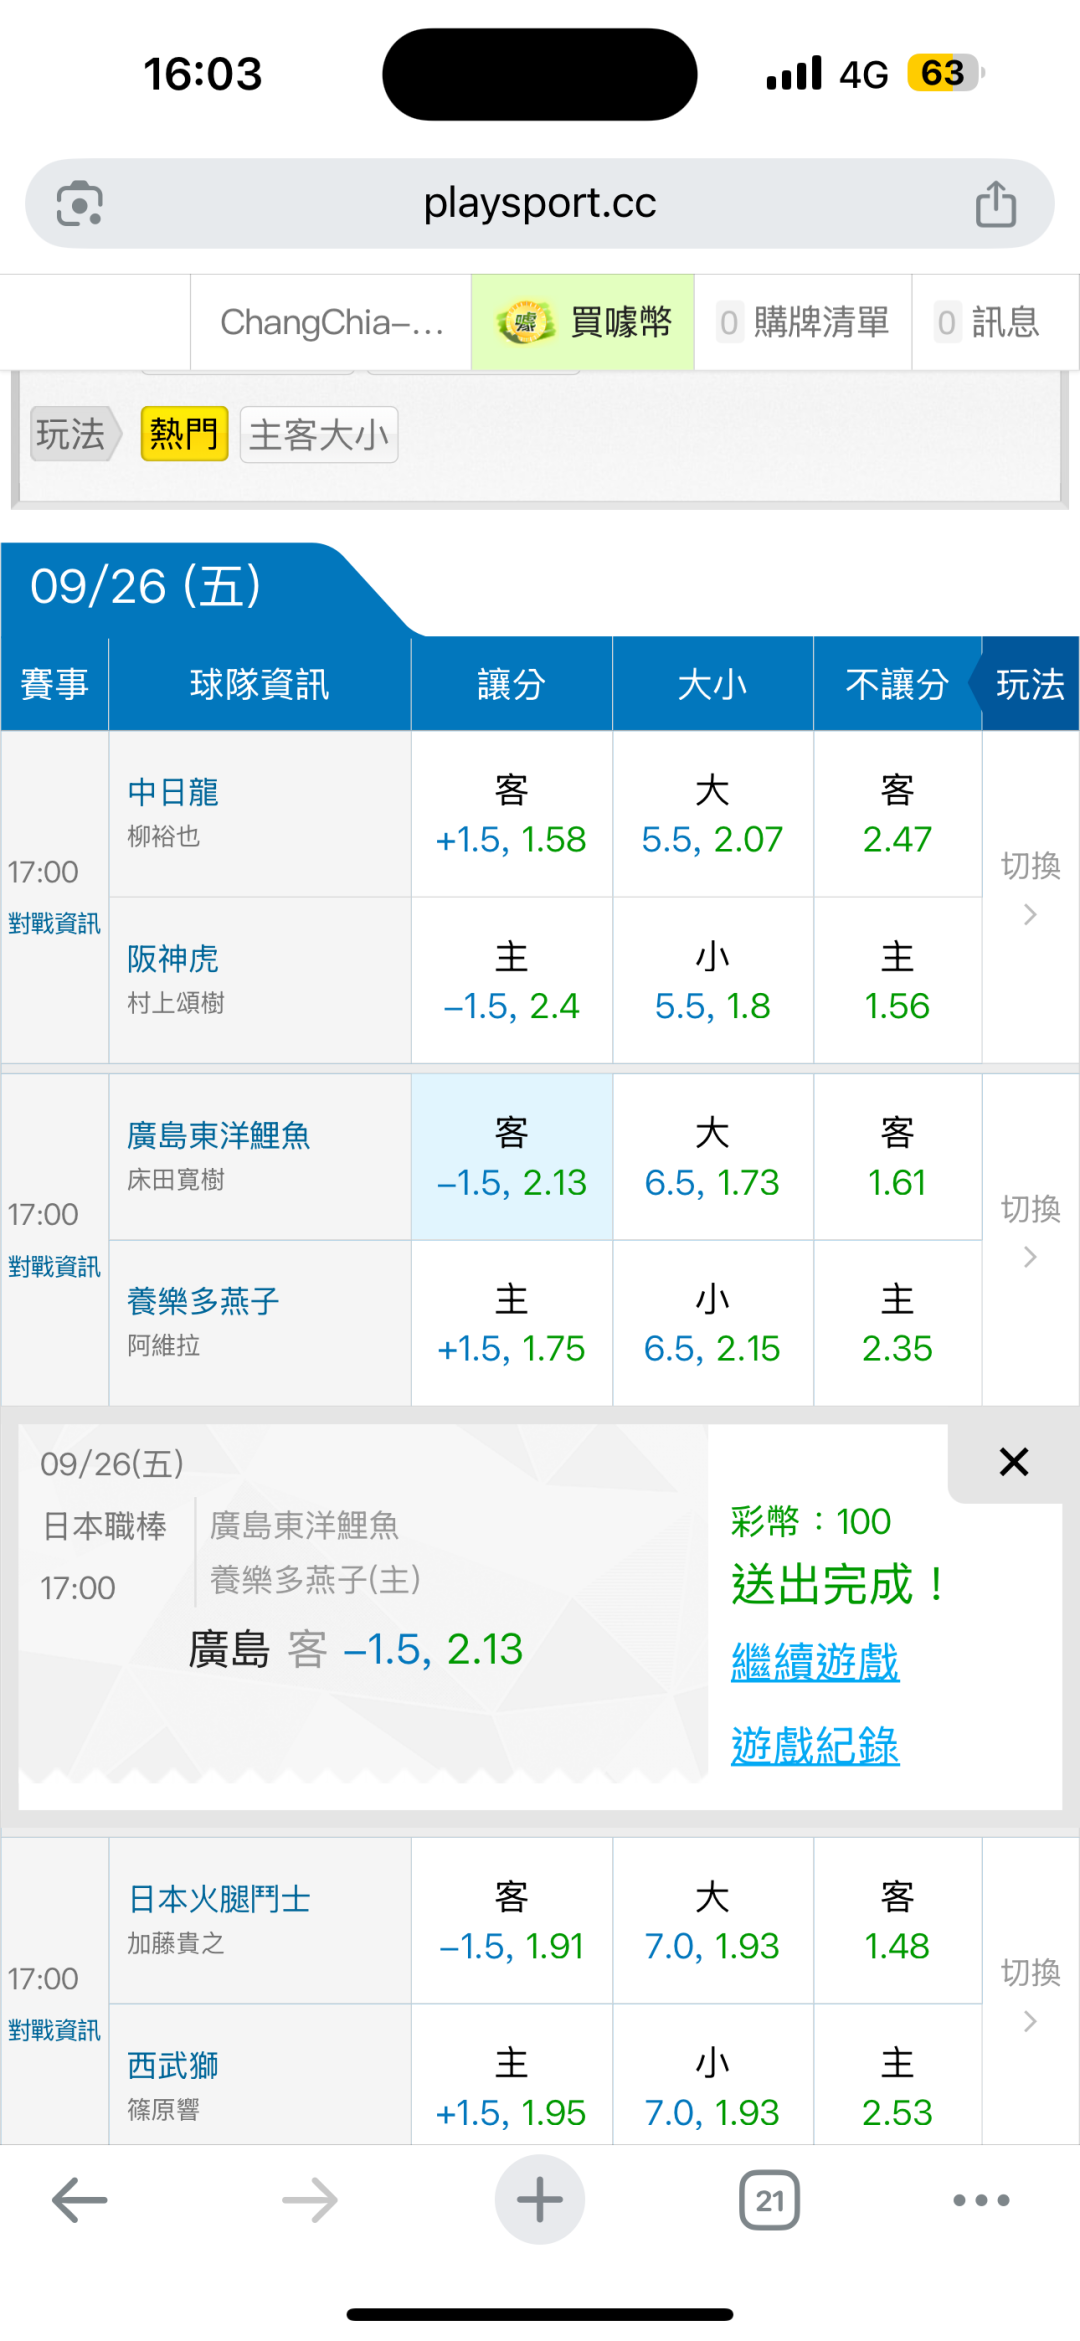Tap the 買噱幣 coin button
Image resolution: width=1080 pixels, height=2341 pixels.
(x=583, y=322)
